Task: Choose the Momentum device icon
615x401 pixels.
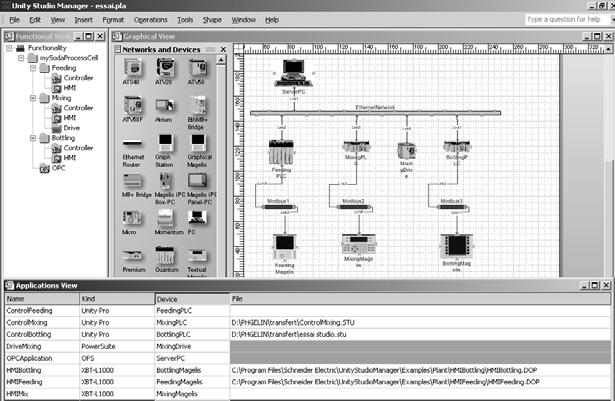Action: click(x=165, y=218)
